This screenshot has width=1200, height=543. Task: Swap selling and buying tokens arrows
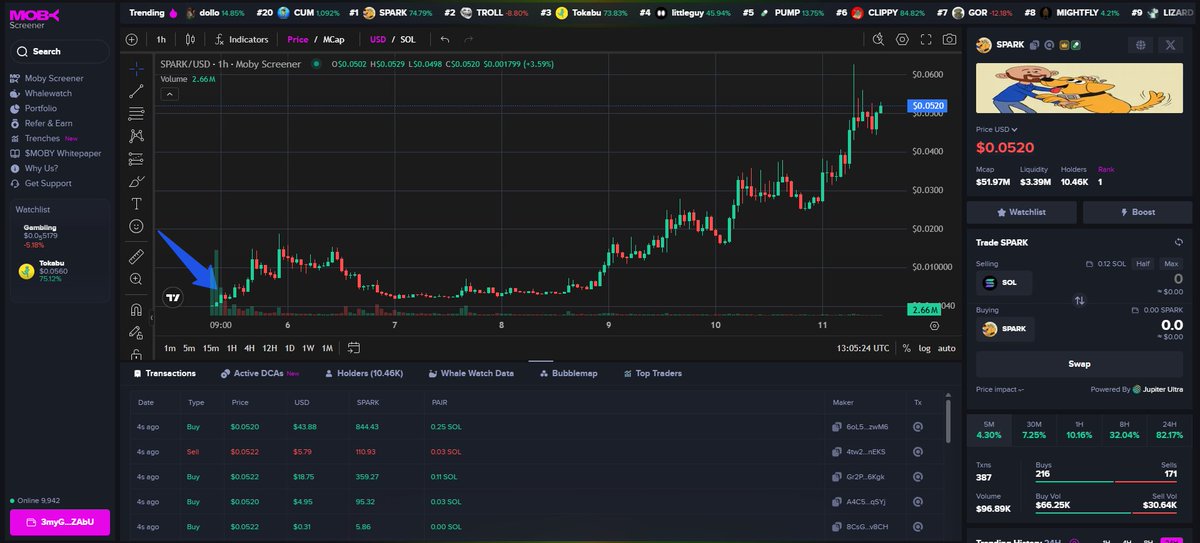1079,300
